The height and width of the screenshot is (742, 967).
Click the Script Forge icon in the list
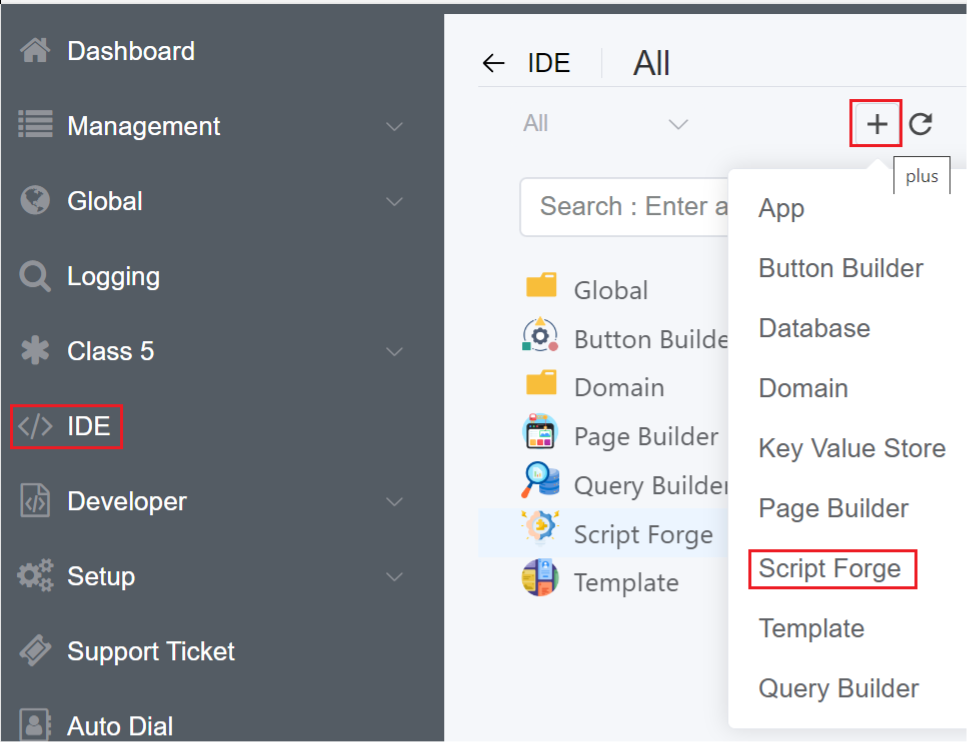[541, 530]
